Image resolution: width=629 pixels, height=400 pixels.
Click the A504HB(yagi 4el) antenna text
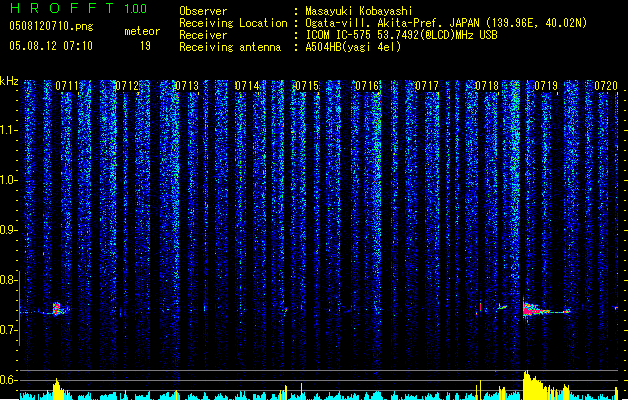353,47
